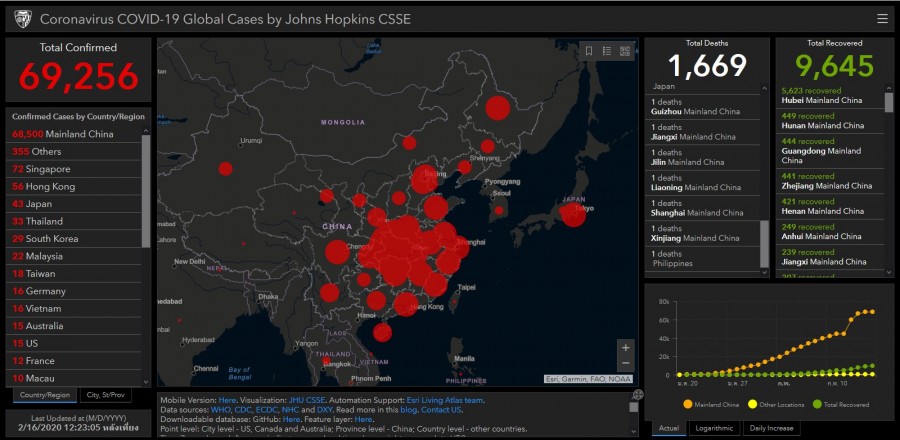900x440 pixels.
Task: Open the map legend list icon
Action: (x=607, y=51)
